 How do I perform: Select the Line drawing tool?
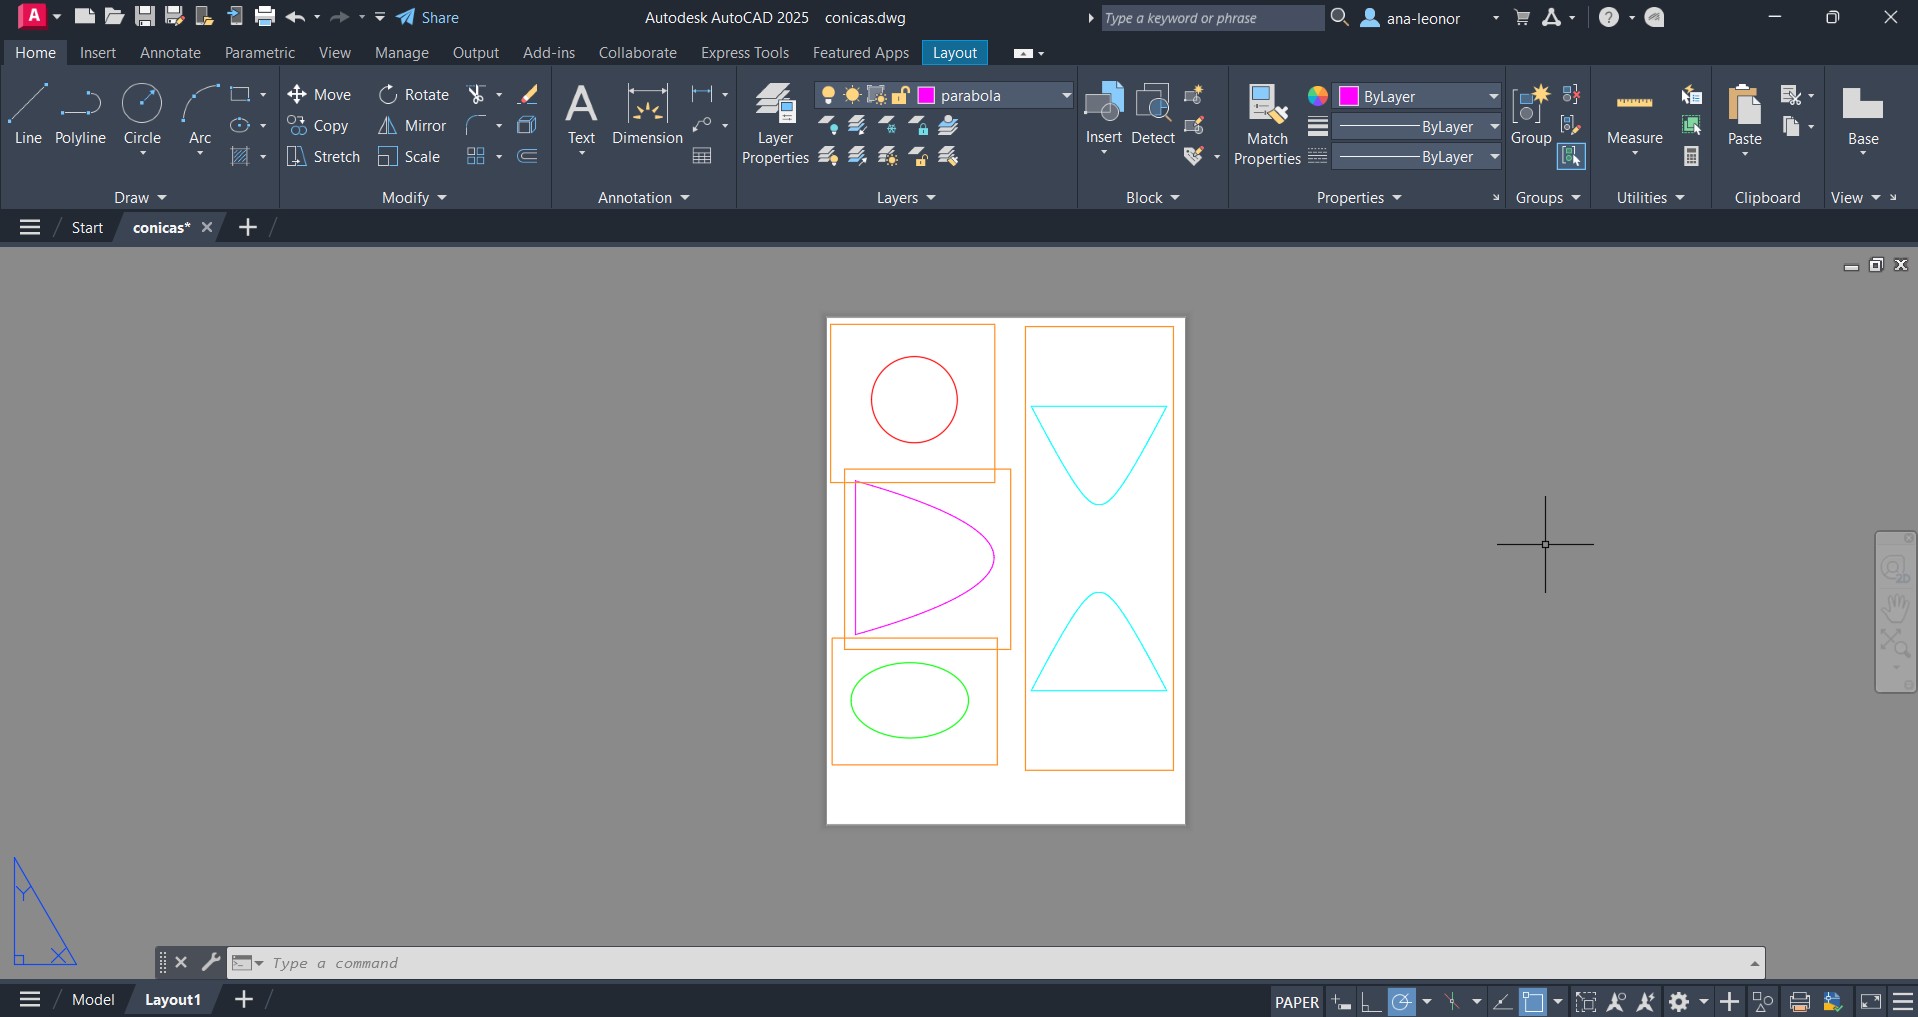(28, 115)
